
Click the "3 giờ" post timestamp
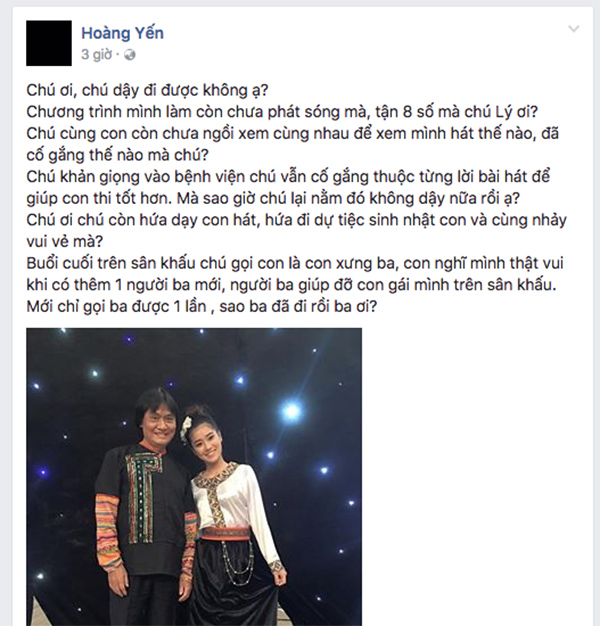click(97, 54)
